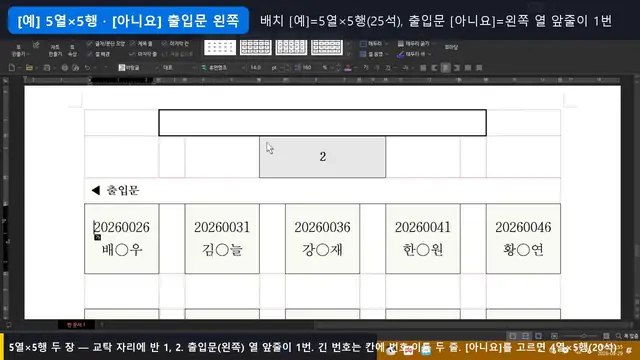Click the Divide alignment icon at end
This screenshot has height=360, width=640.
tap(479, 68)
